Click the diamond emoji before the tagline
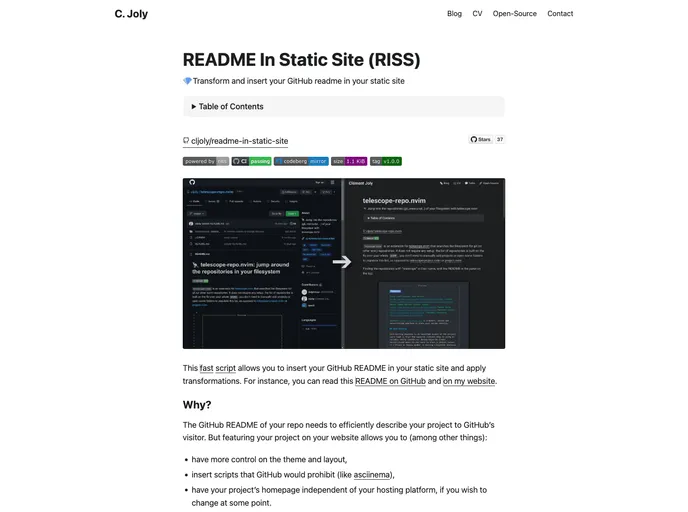The image size is (688, 512). coord(187,81)
